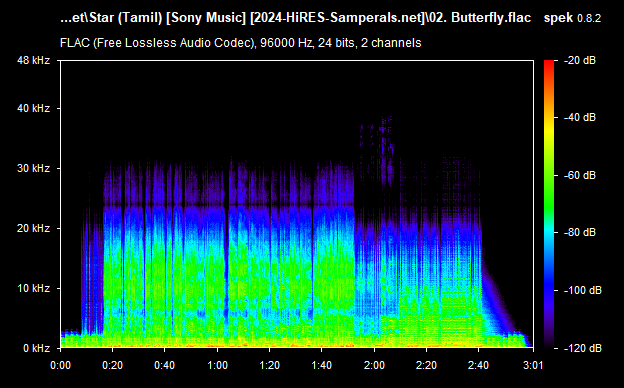Click the -60 dB scale label
624x388 pixels.
coord(580,175)
